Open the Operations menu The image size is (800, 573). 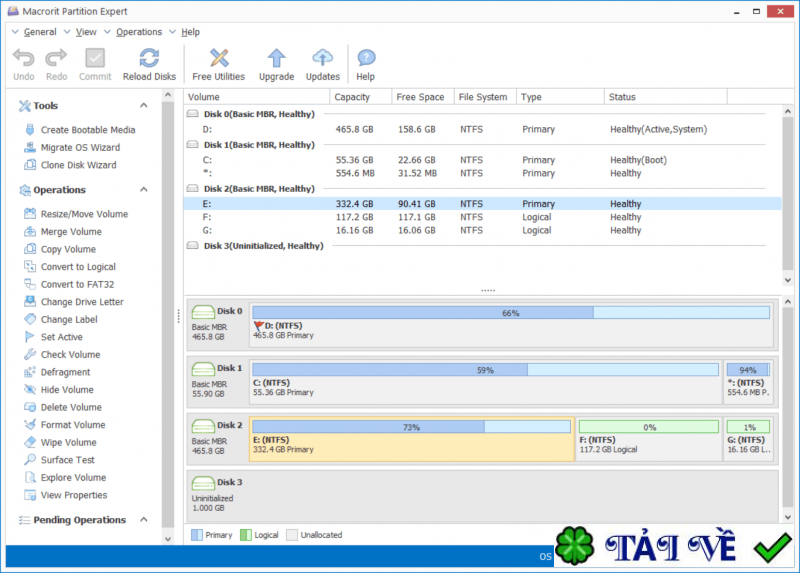pyautogui.click(x=139, y=32)
